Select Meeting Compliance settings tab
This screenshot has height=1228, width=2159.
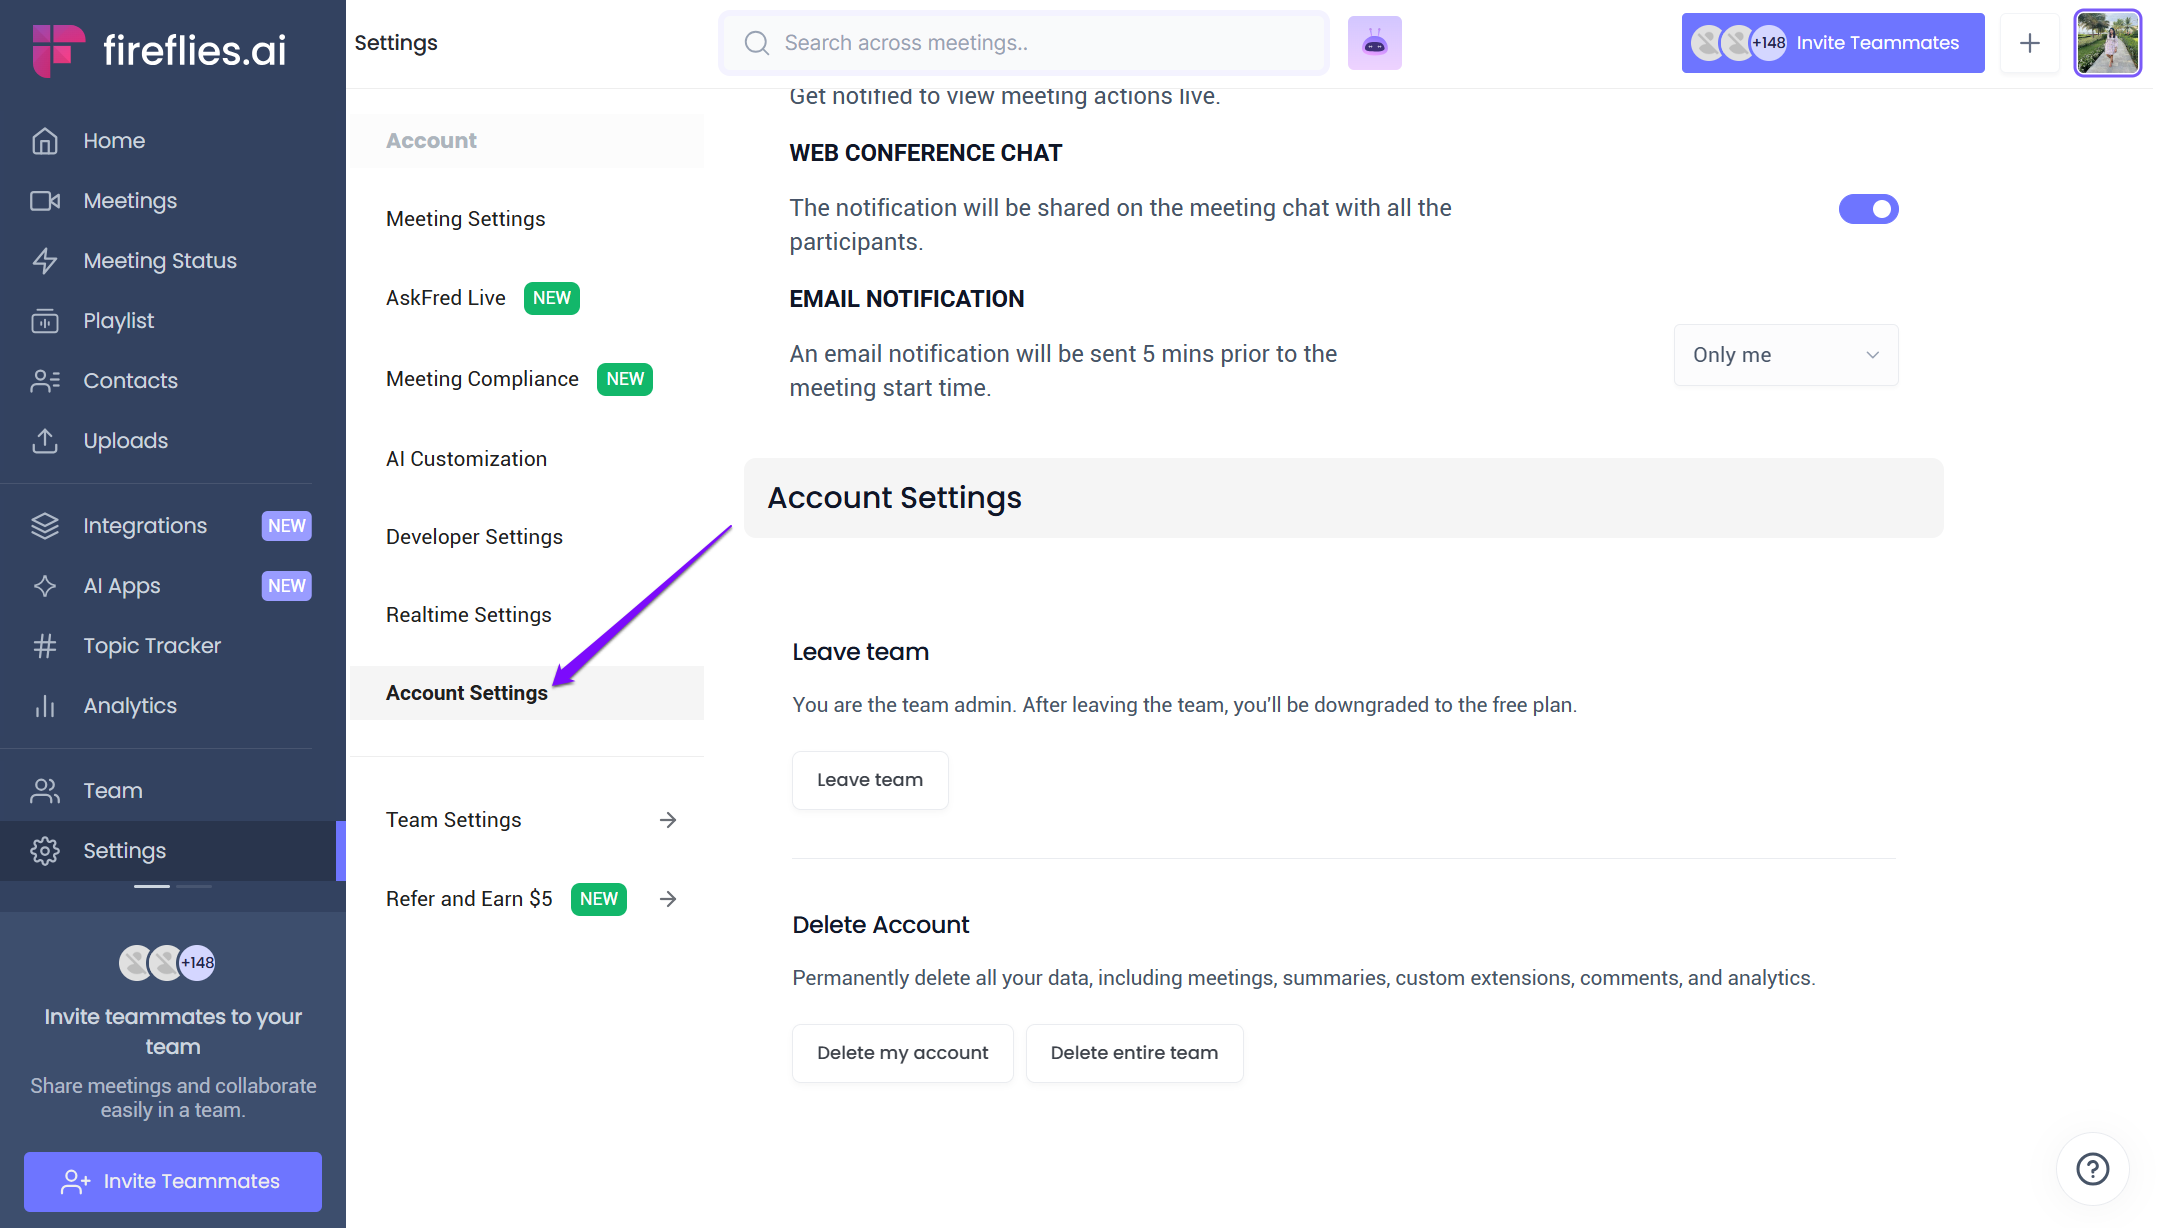point(482,379)
